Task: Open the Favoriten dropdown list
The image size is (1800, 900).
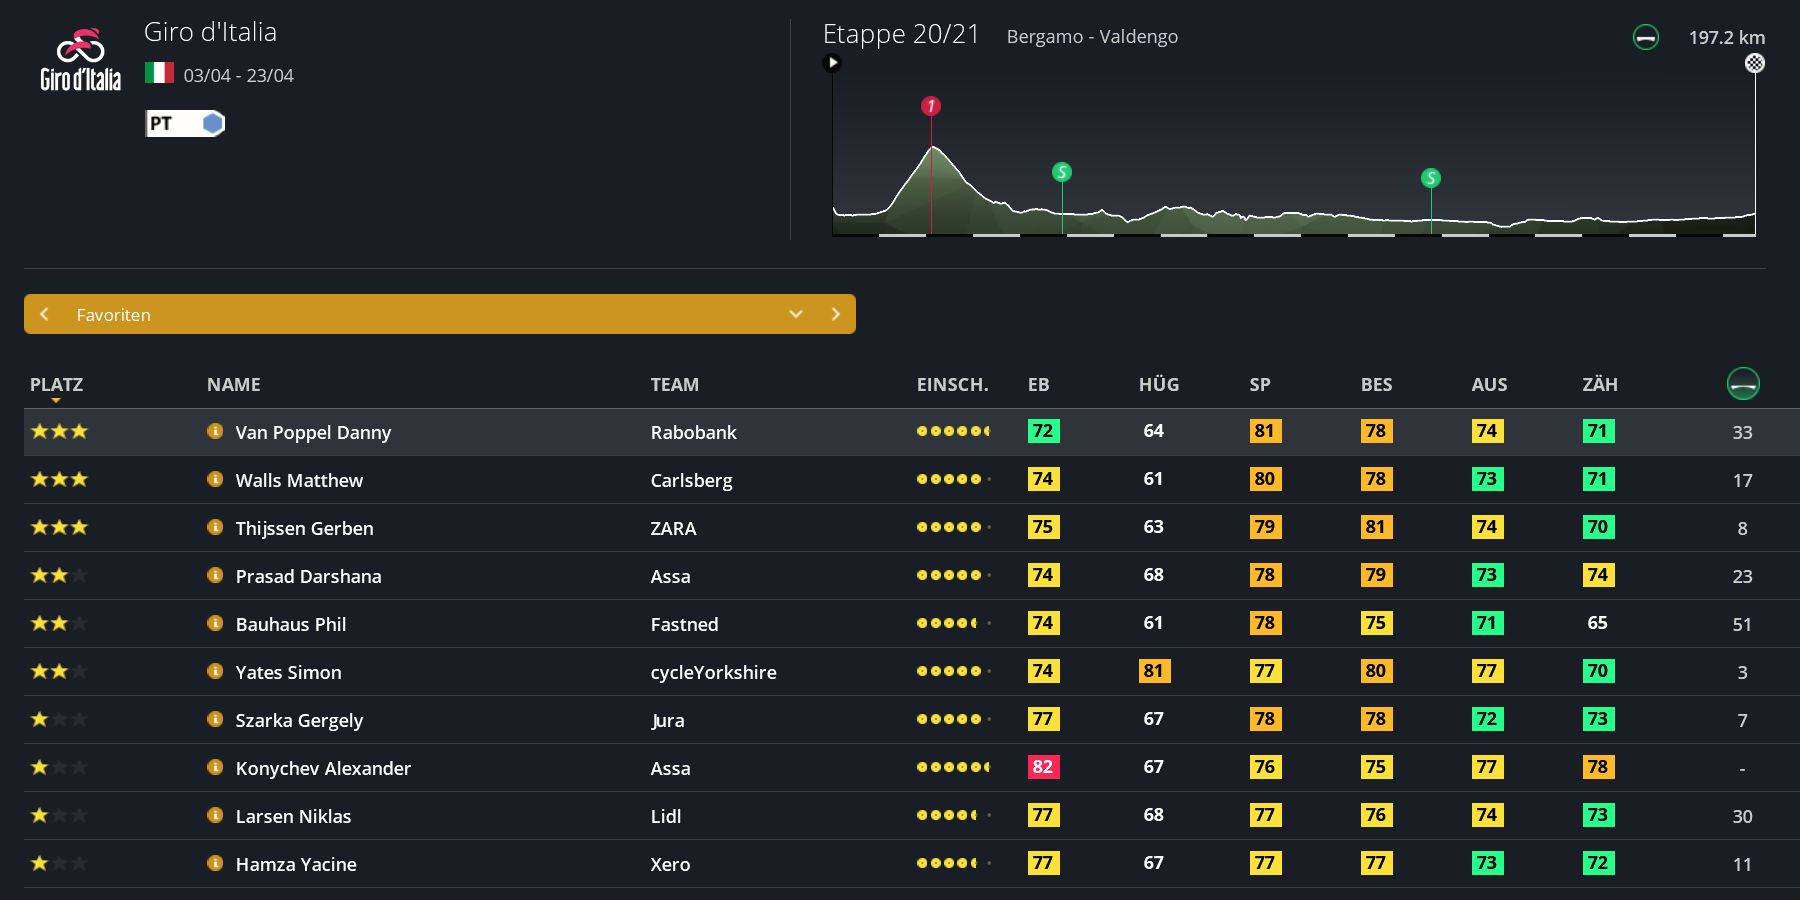Action: (796, 314)
